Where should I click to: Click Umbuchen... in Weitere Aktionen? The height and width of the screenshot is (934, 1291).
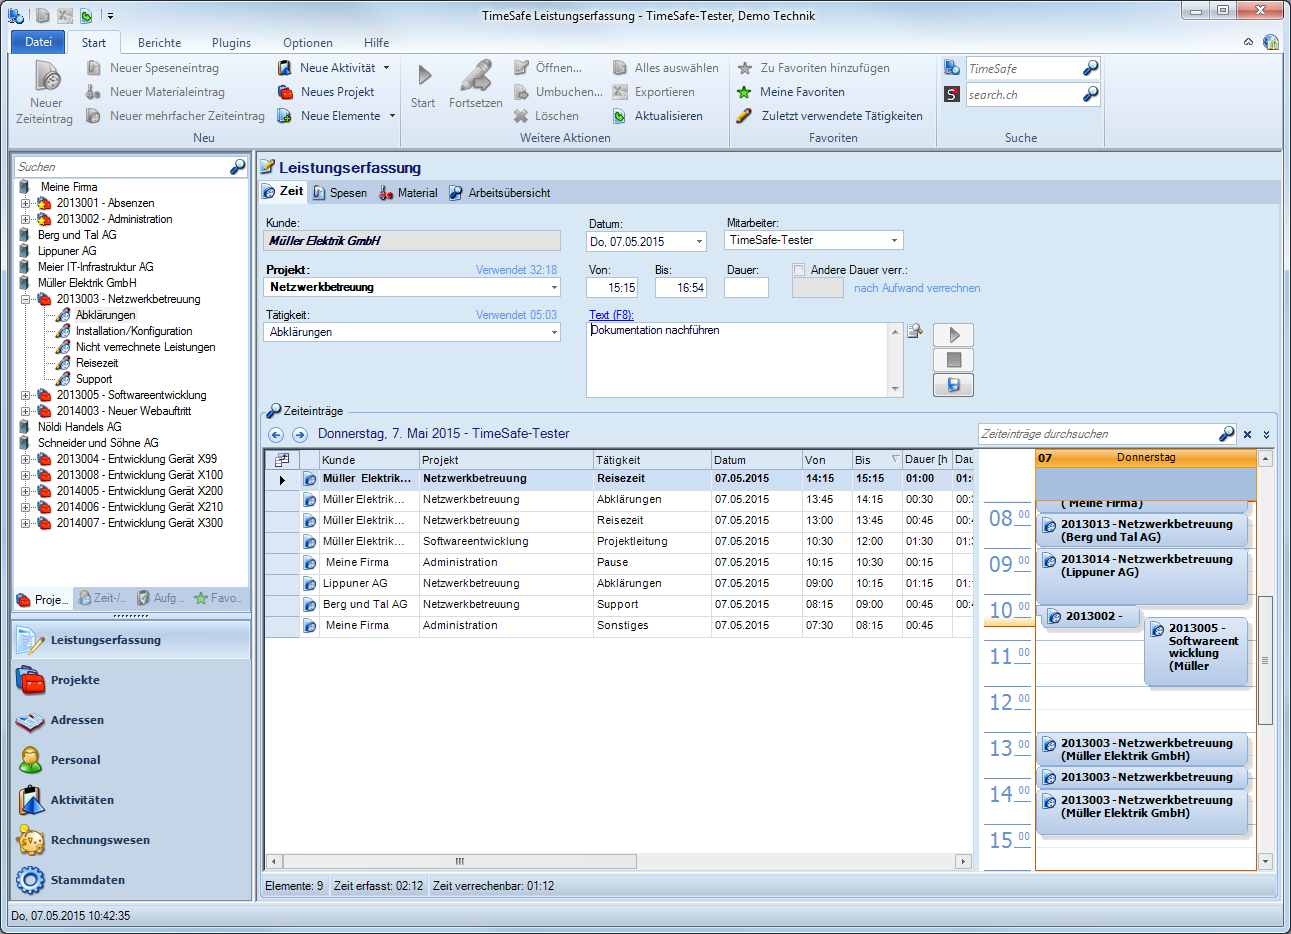pyautogui.click(x=558, y=92)
